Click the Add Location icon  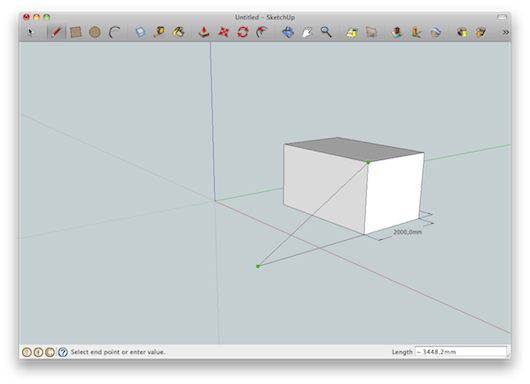coord(352,32)
